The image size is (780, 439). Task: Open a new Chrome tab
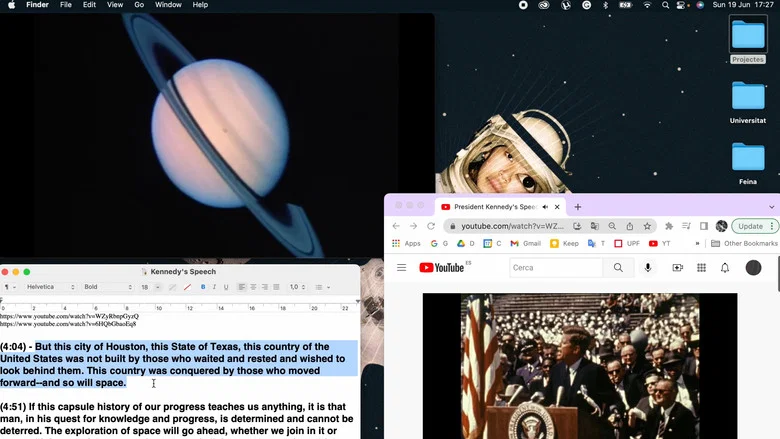[x=578, y=207]
